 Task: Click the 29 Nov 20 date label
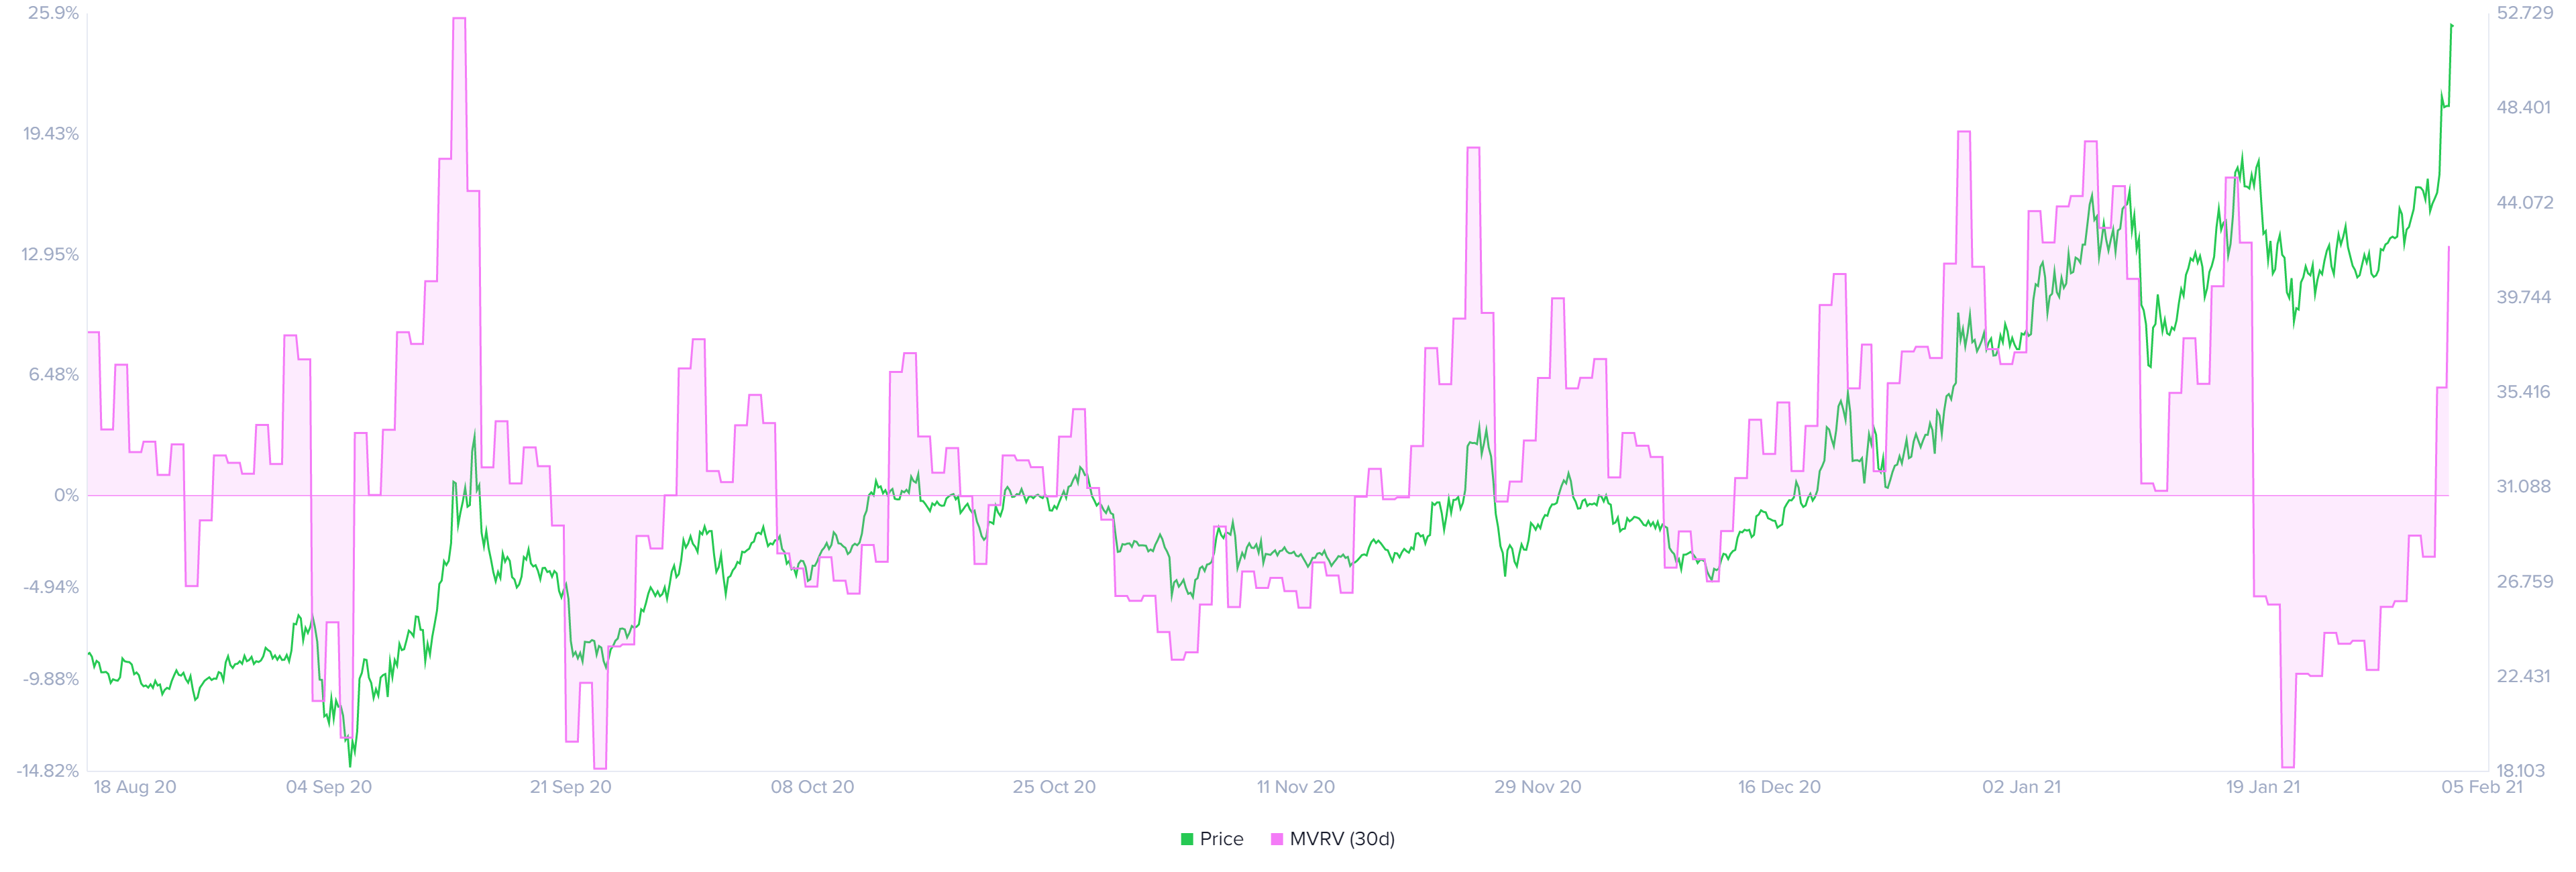pos(1538,787)
